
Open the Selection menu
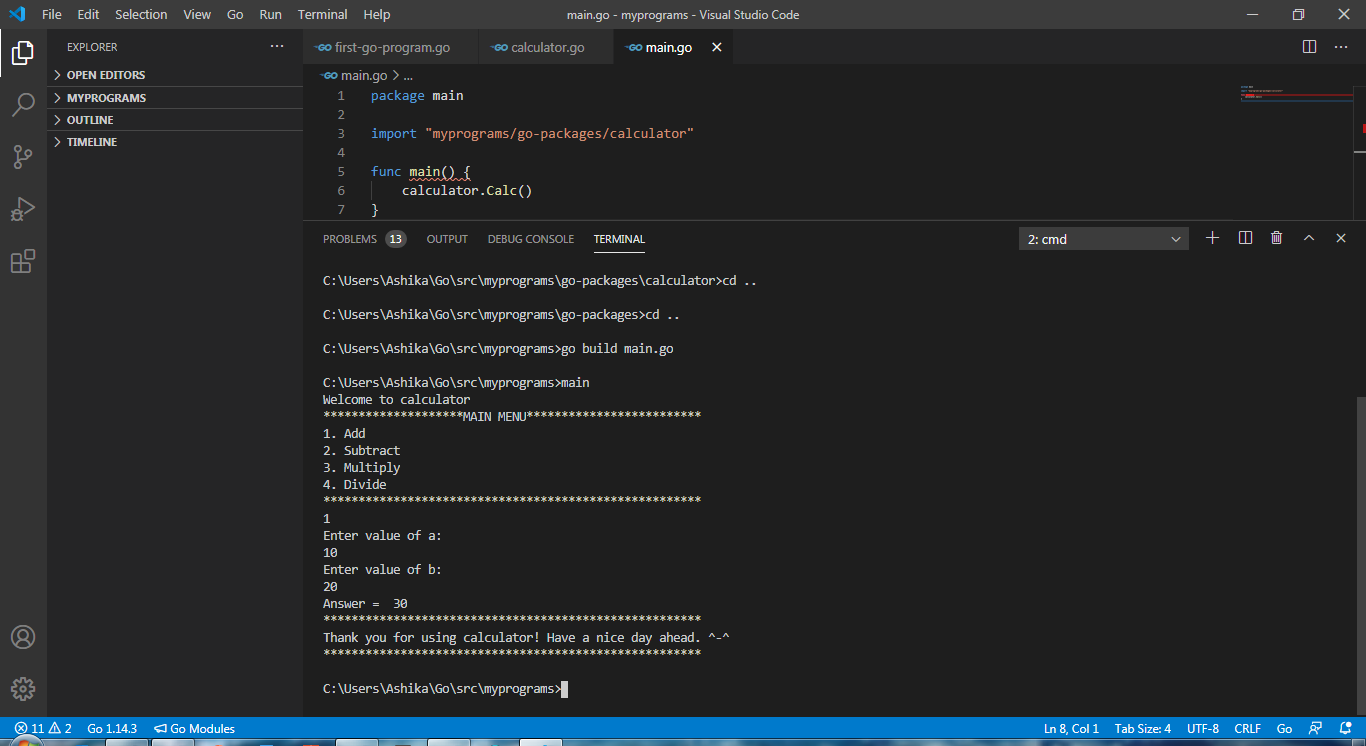click(141, 14)
